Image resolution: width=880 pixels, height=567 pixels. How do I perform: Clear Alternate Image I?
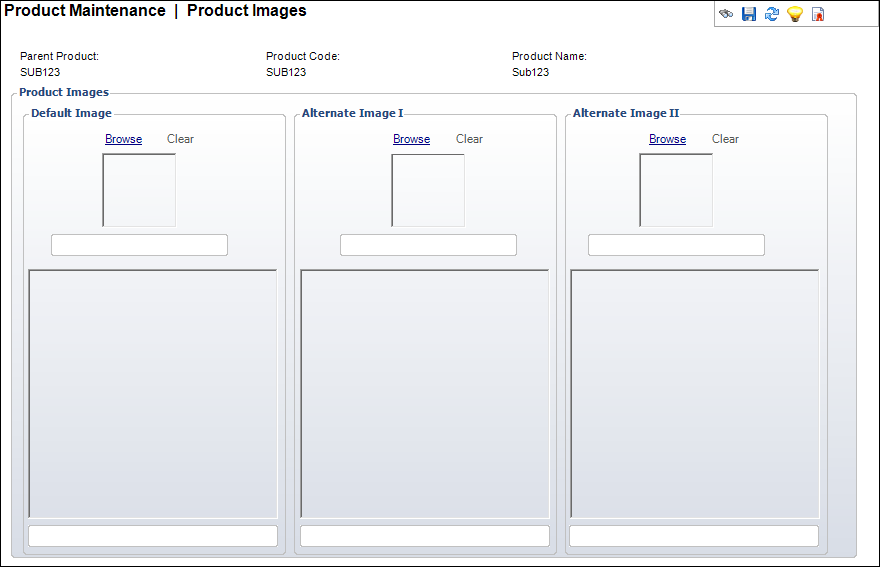(x=469, y=139)
